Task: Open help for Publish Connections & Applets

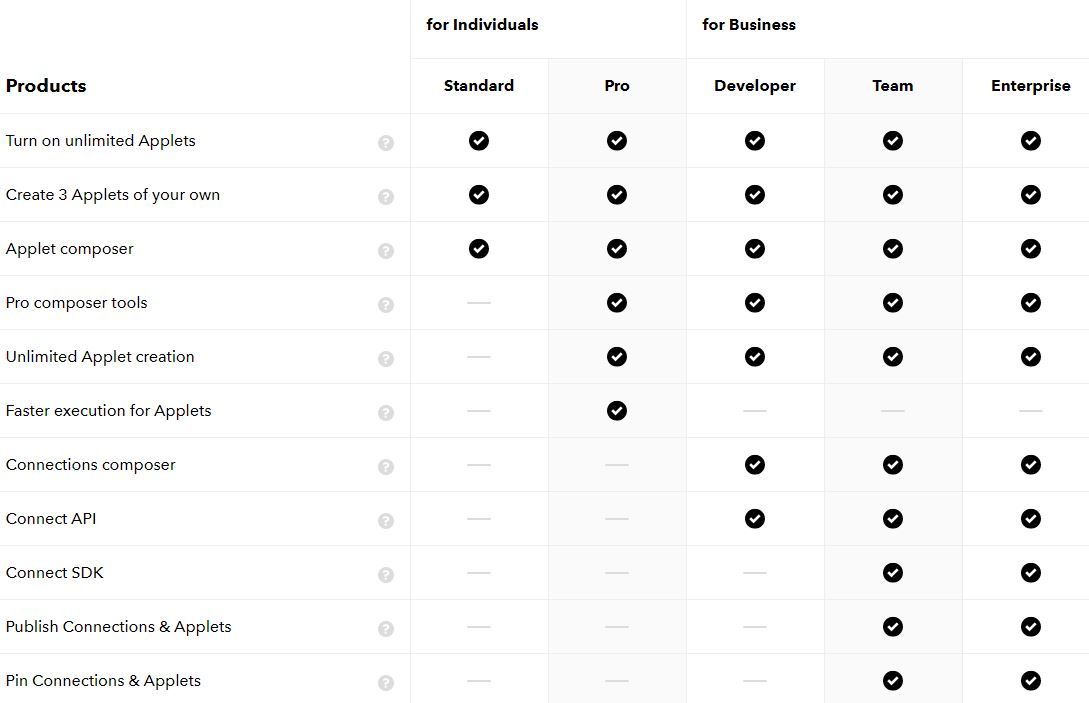Action: [386, 629]
